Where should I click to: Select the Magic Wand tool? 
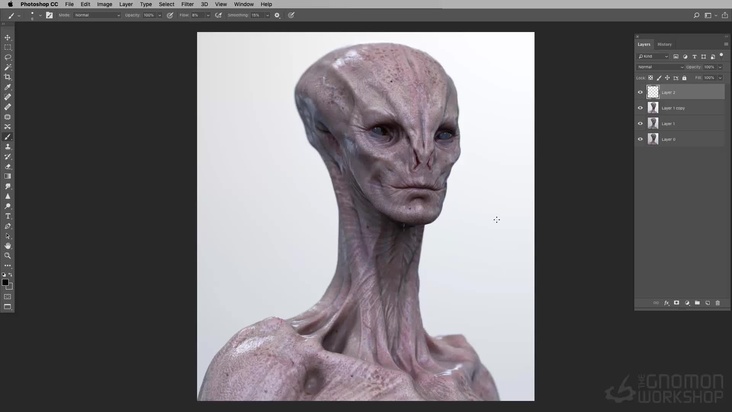pos(7,67)
